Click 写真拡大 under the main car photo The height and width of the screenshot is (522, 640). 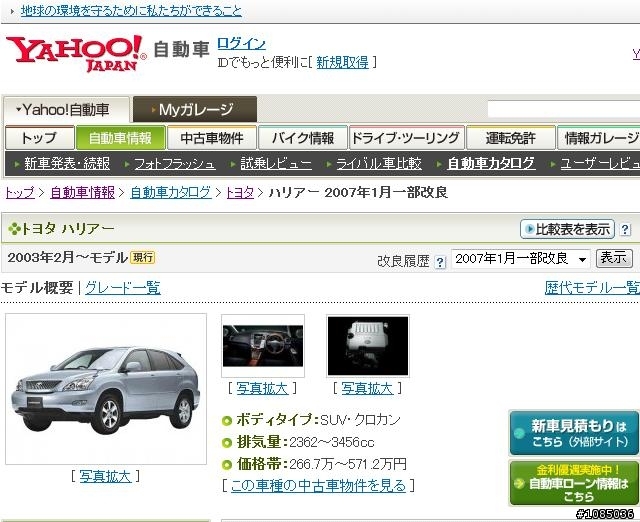pos(105,476)
